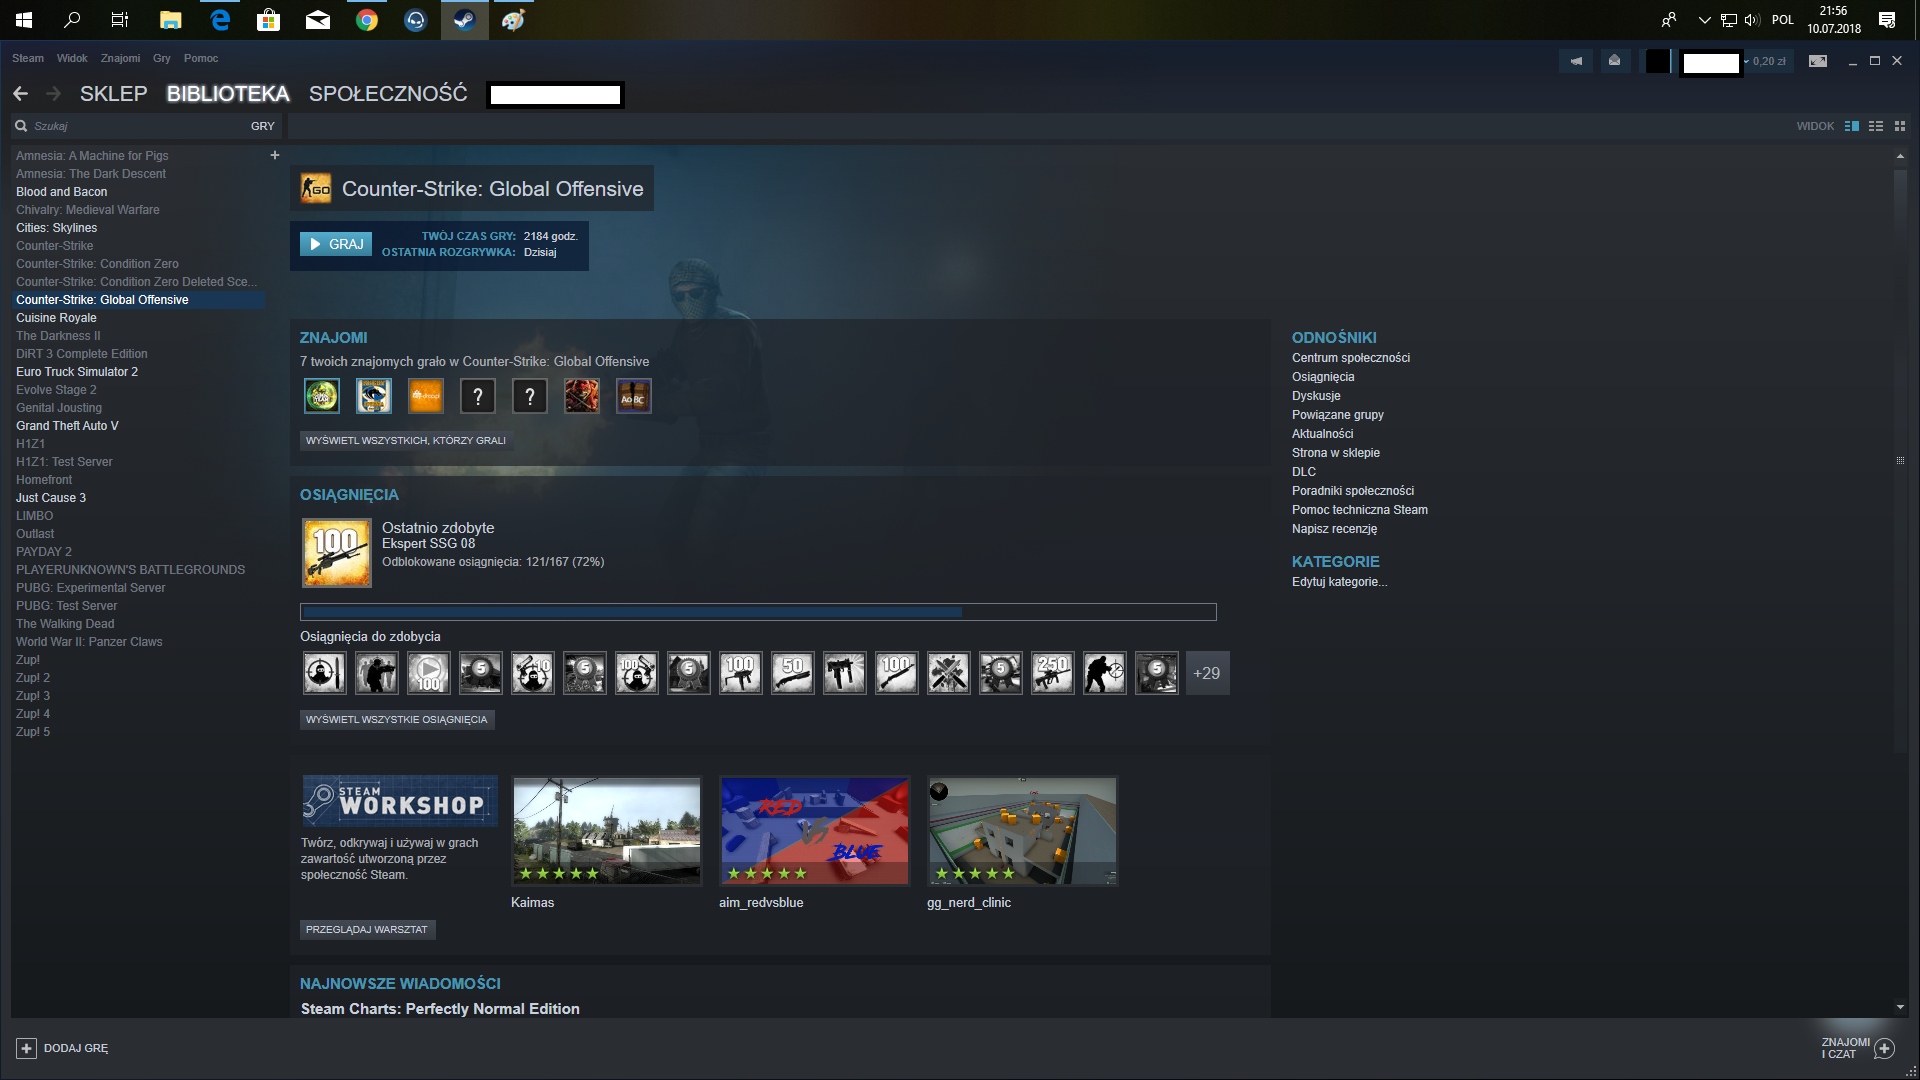Open Microsoft Edge from the taskbar

220,20
